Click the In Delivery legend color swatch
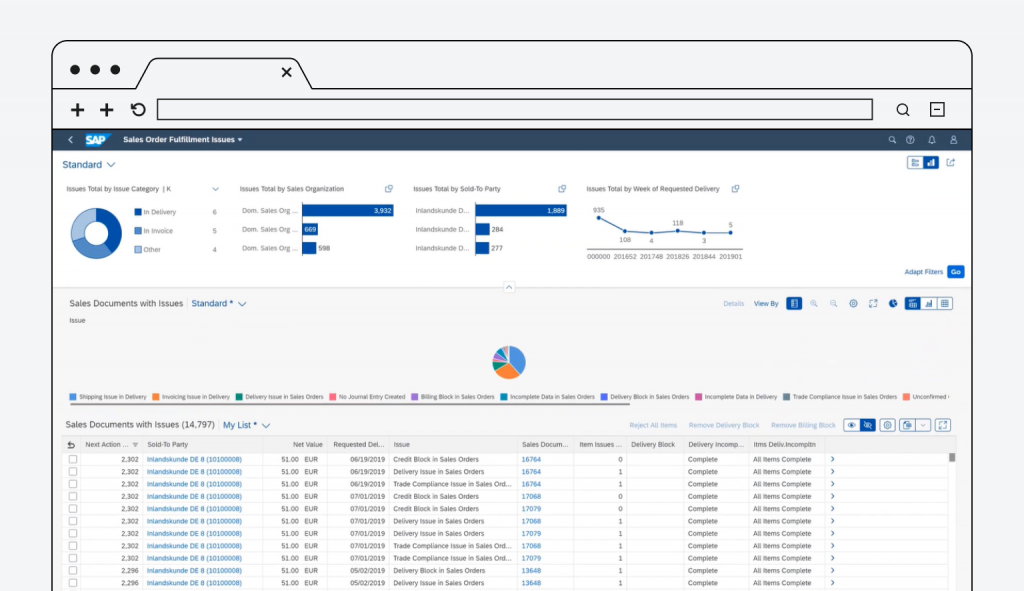This screenshot has height=591, width=1024. coord(138,212)
